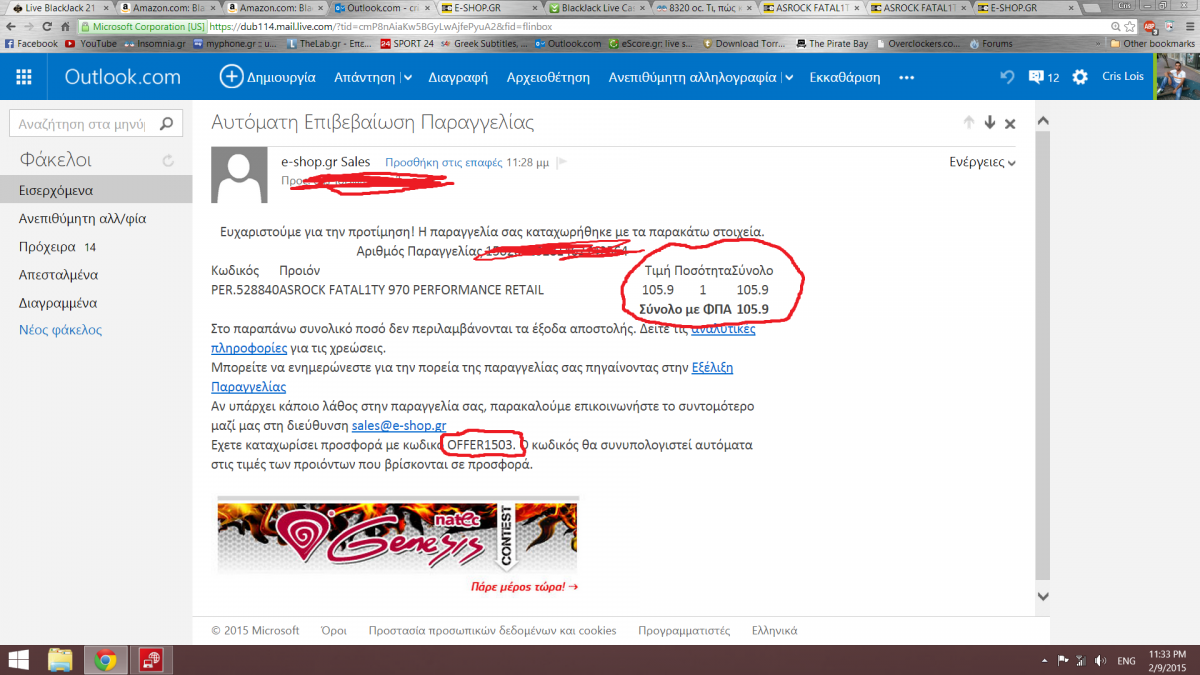Click the Δημιουργία plus icon
This screenshot has width=1200, height=675.
pyautogui.click(x=231, y=77)
